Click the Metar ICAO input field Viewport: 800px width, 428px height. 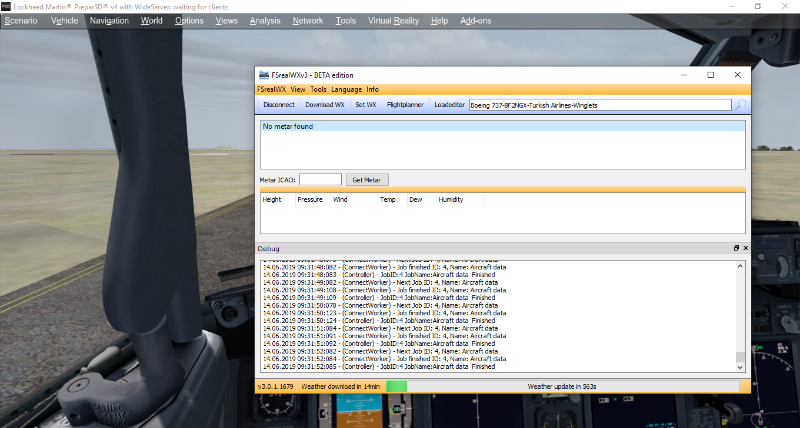[x=320, y=180]
